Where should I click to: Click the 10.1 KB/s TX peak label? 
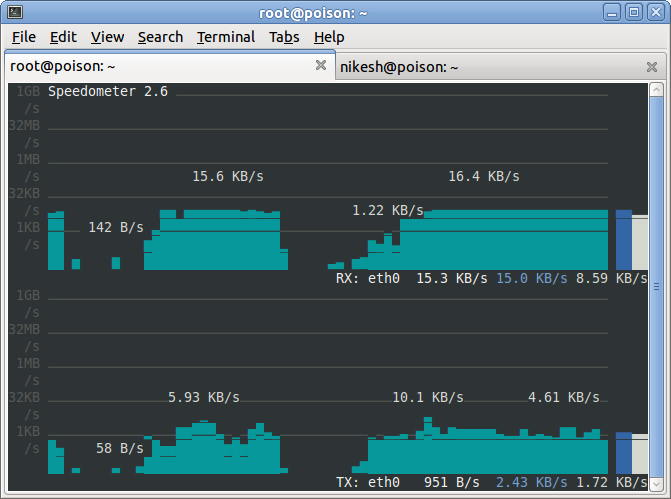pyautogui.click(x=428, y=398)
